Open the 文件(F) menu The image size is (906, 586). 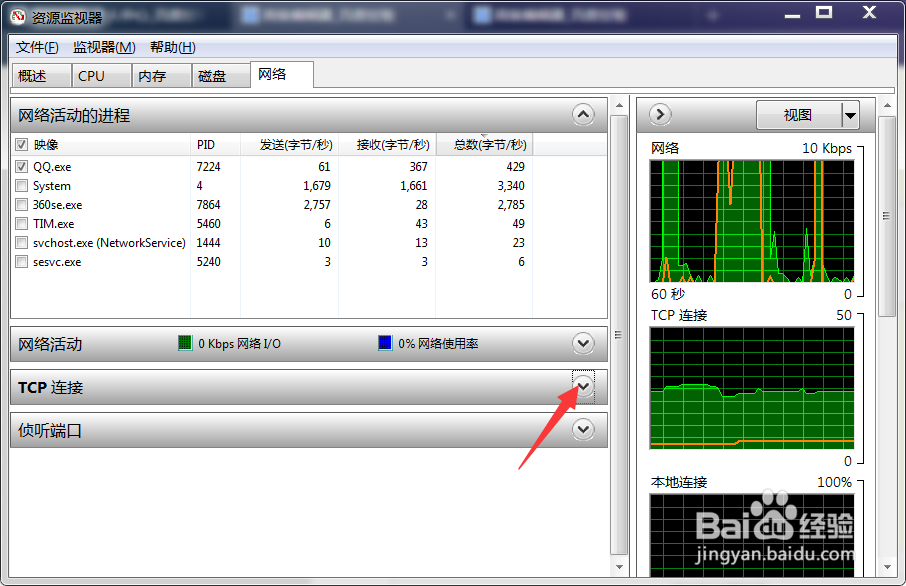[x=37, y=47]
